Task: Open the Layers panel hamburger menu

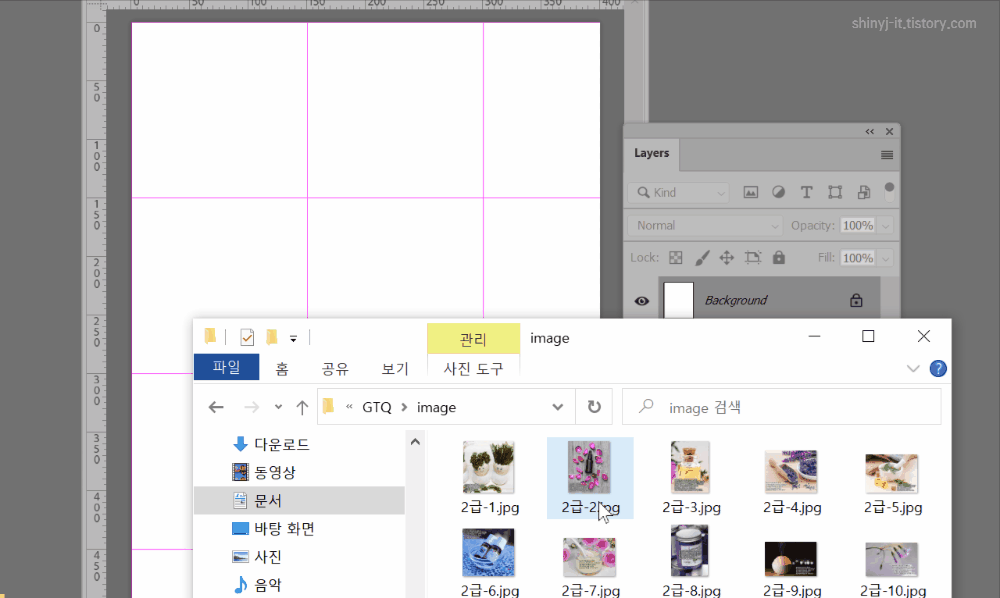Action: pos(886,155)
